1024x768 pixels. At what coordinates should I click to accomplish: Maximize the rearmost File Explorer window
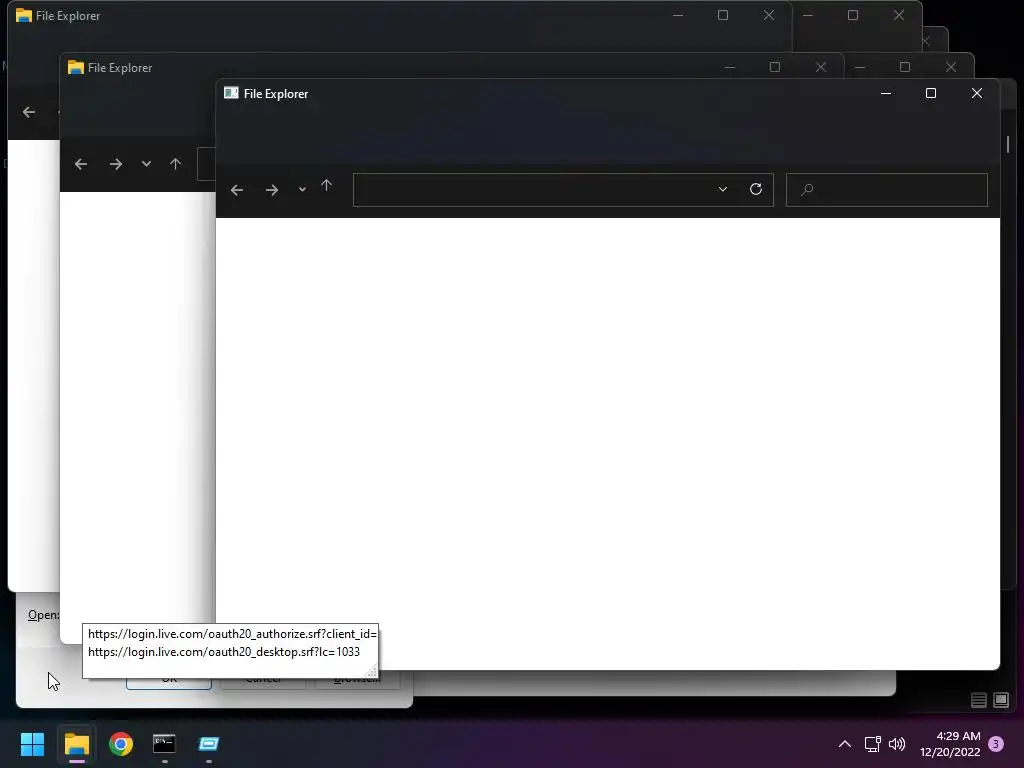(x=723, y=15)
